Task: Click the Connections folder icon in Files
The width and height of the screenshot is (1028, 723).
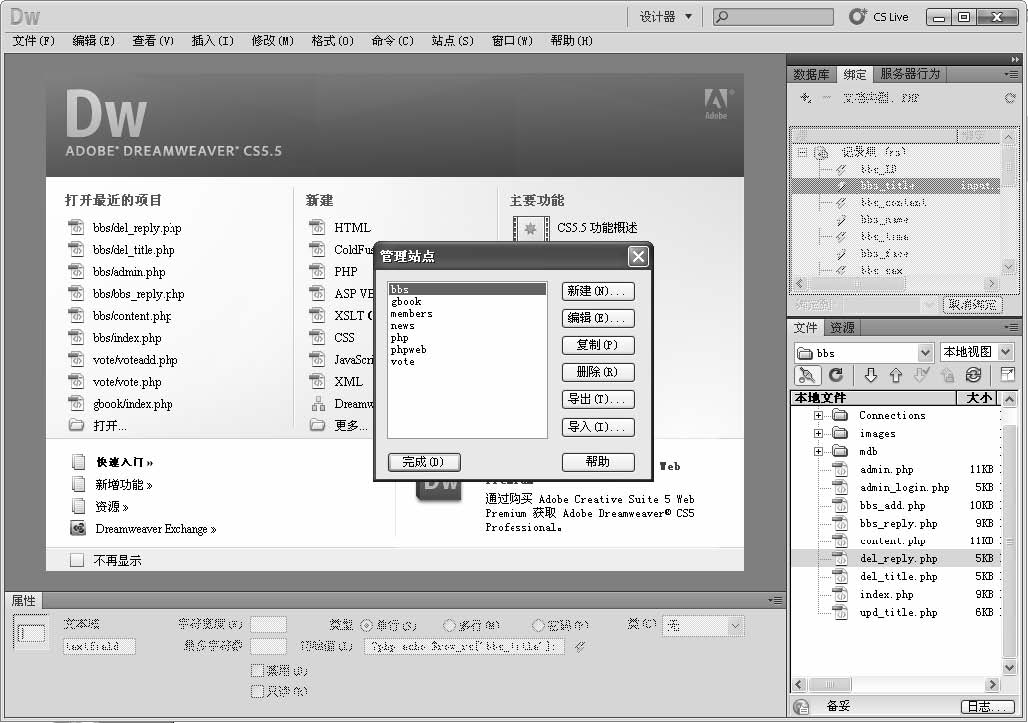Action: tap(840, 415)
